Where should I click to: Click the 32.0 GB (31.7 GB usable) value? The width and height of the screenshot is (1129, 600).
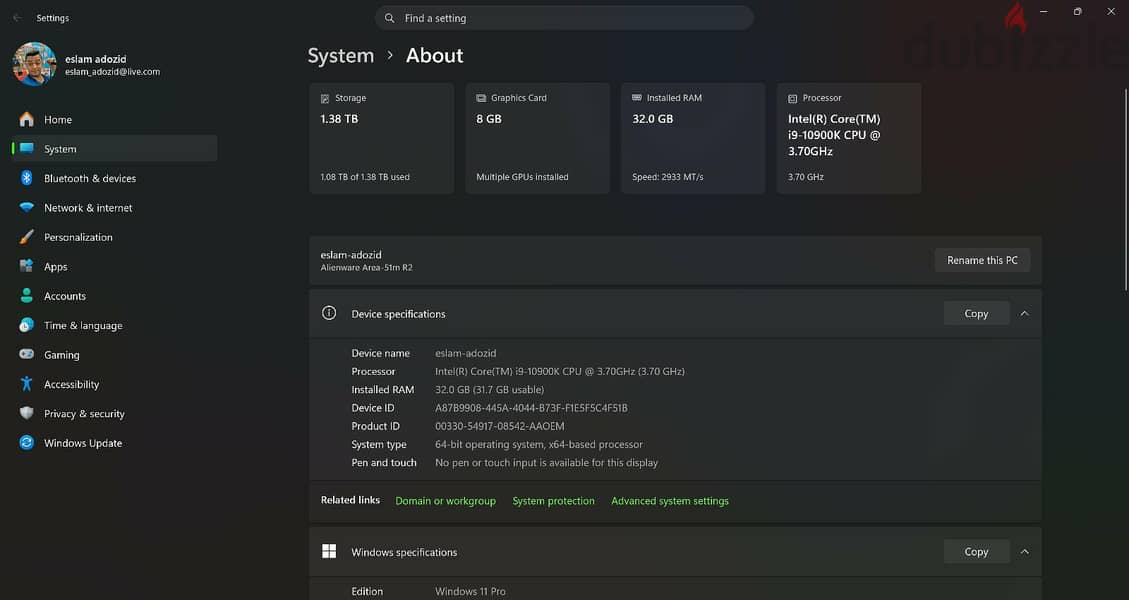490,390
